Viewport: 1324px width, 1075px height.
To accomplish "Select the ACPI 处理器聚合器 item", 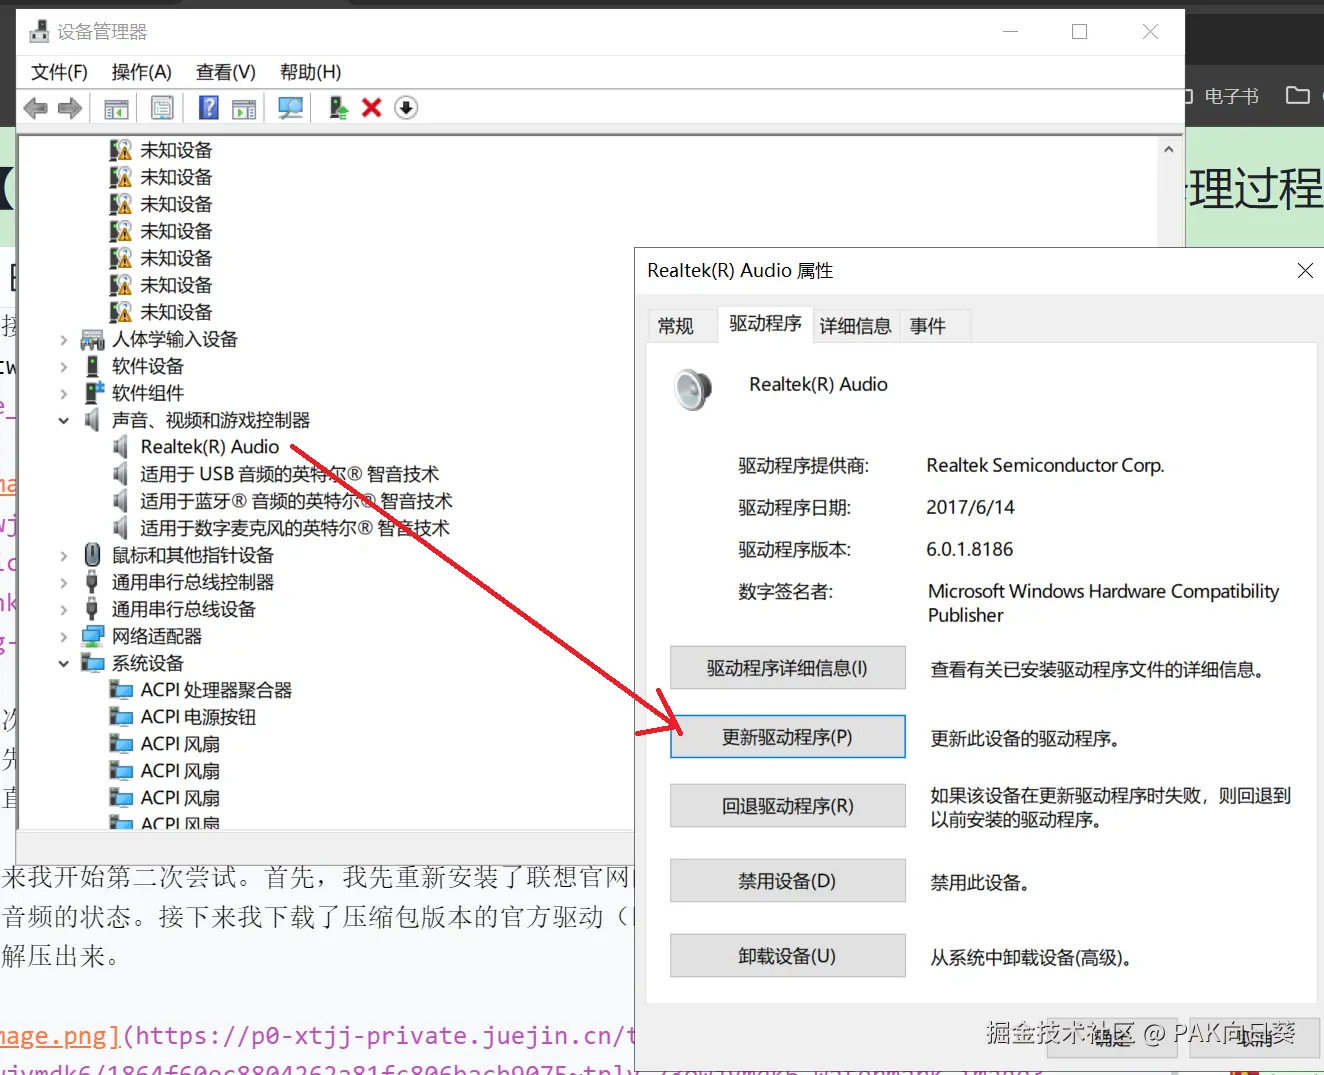I will point(216,690).
